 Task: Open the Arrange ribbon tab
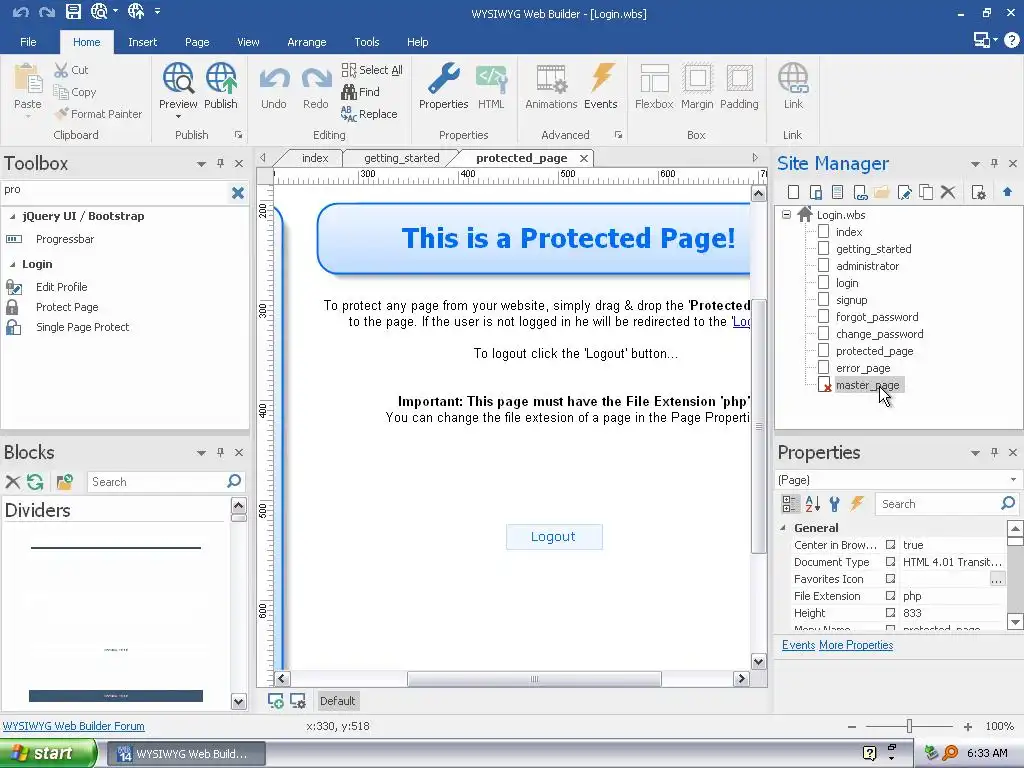tap(306, 42)
